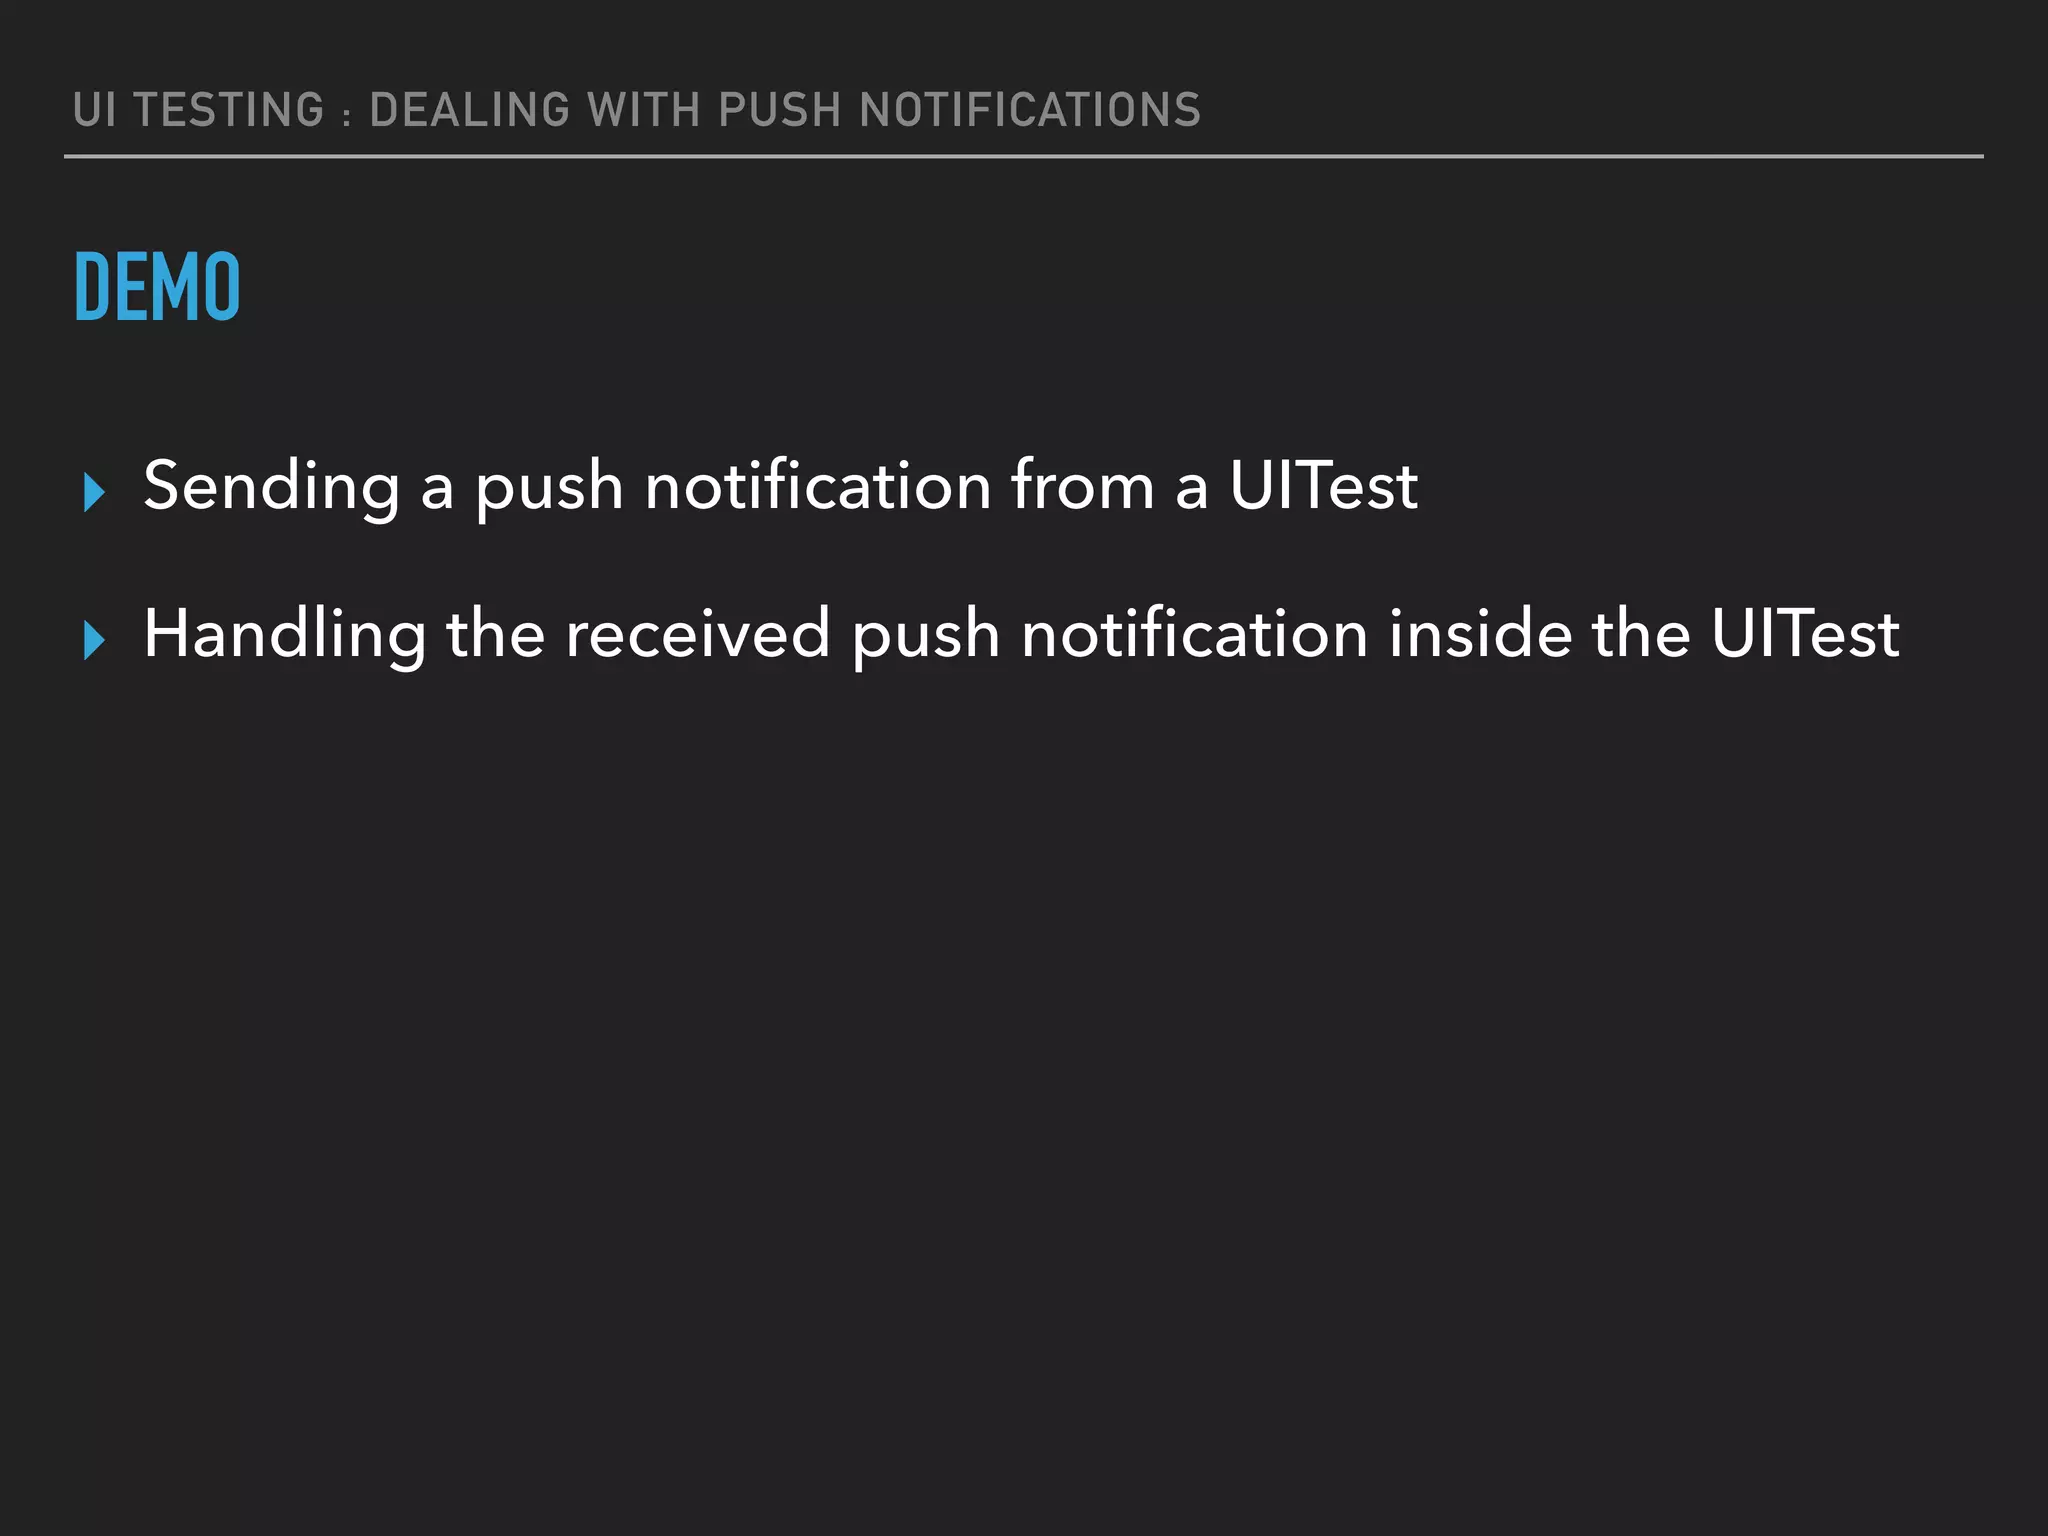Select the word "Handling" in the second bullet
2048x1536 pixels.
tap(285, 635)
